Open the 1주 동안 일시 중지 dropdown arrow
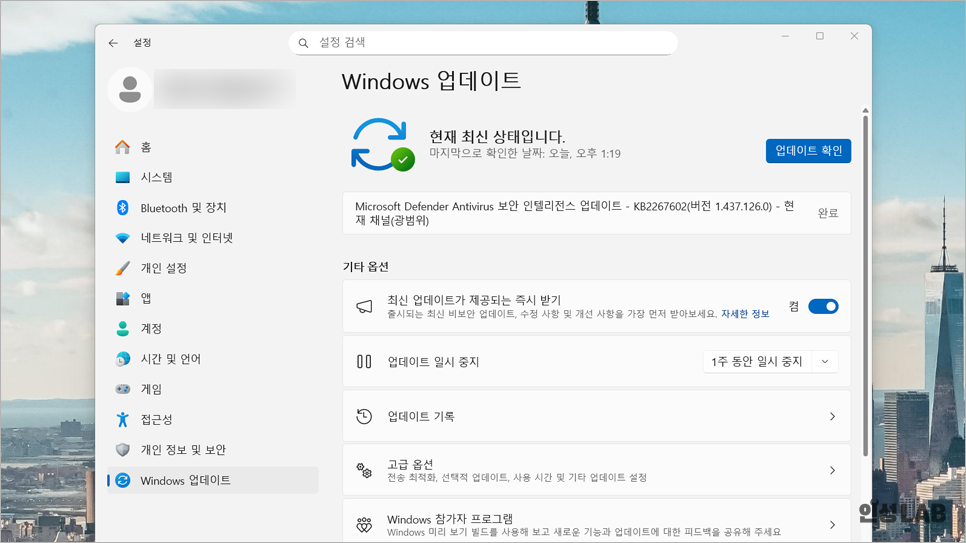 tap(825, 362)
